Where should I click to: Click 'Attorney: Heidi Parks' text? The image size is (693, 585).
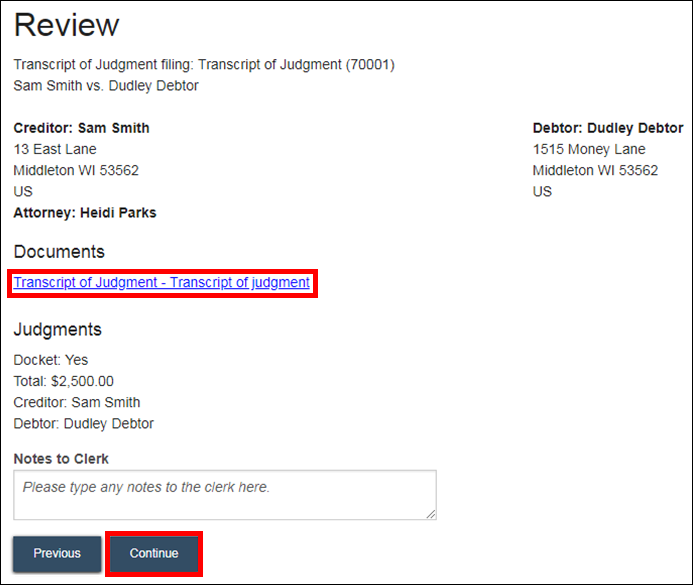[x=85, y=213]
